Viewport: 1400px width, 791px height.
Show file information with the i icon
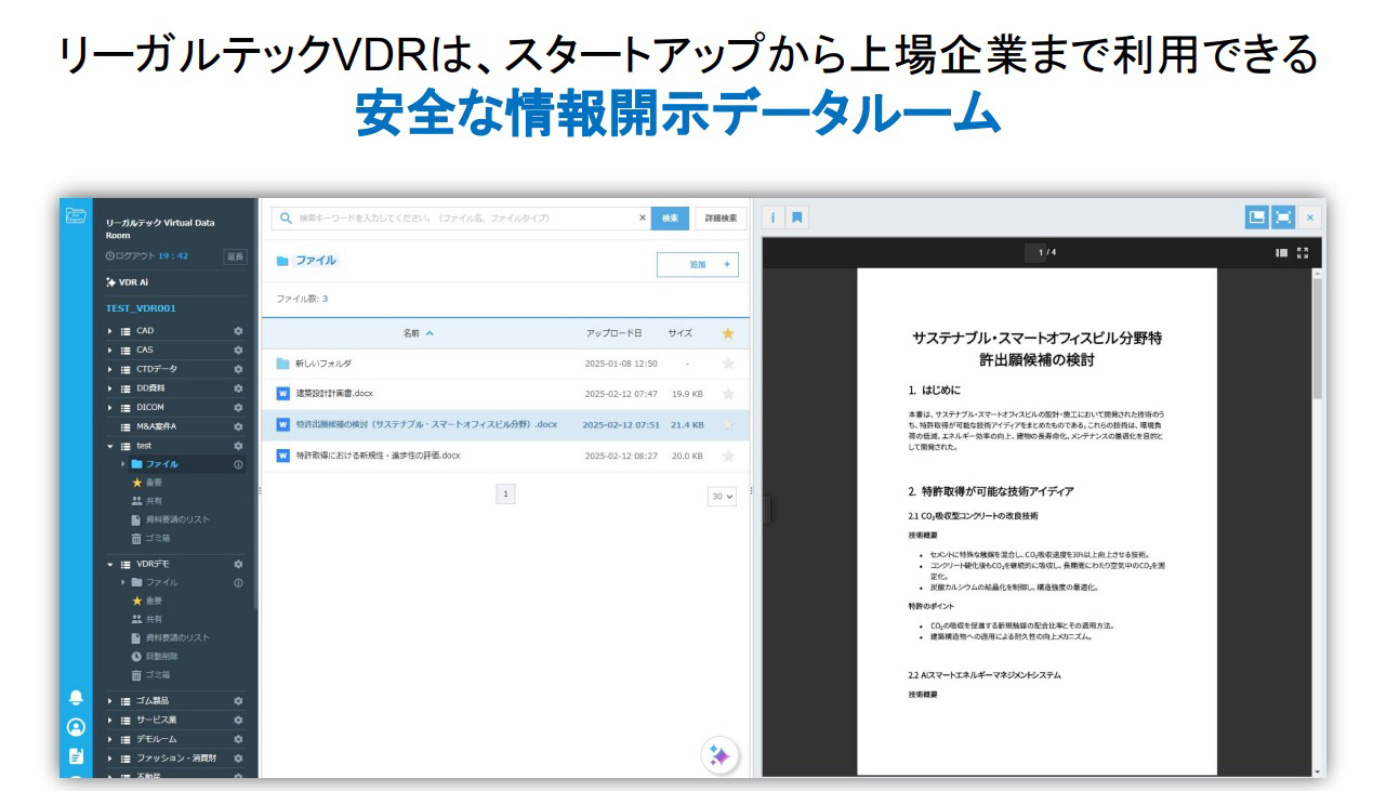point(773,217)
